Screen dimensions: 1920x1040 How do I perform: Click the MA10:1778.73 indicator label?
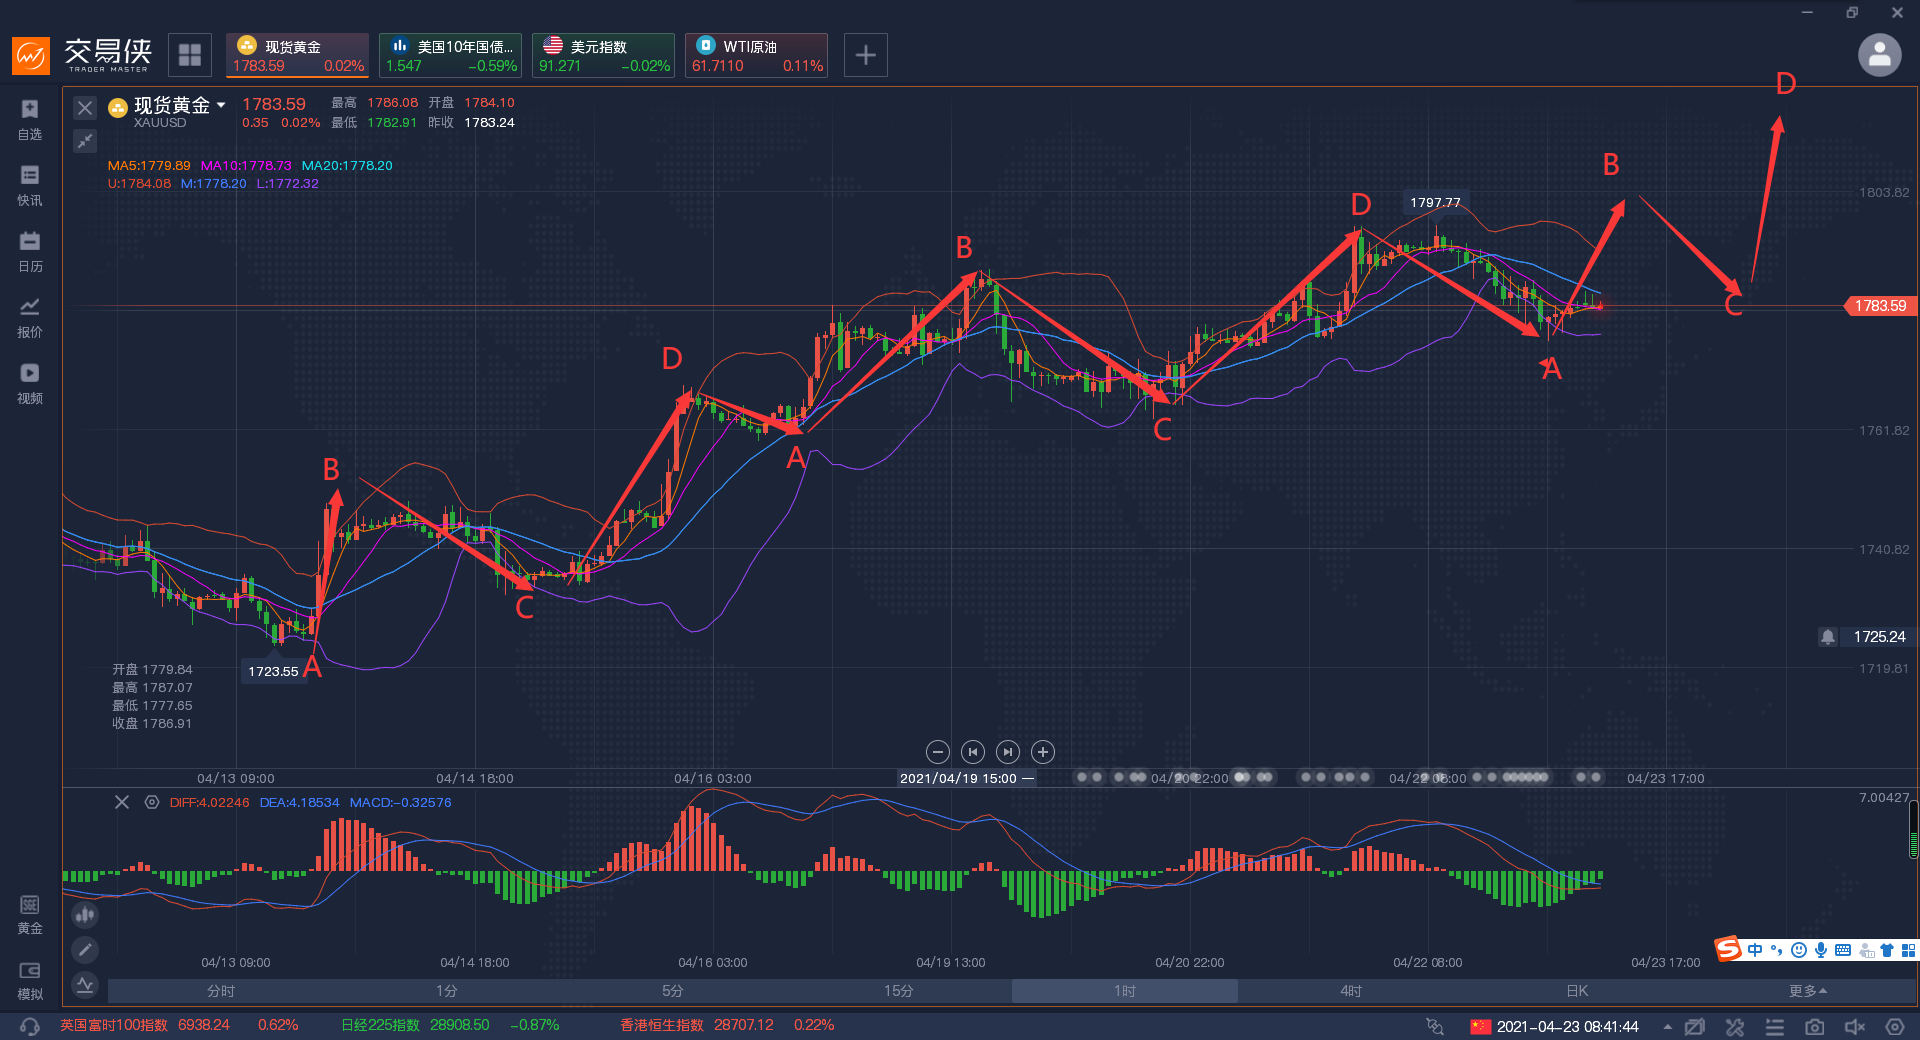click(246, 166)
